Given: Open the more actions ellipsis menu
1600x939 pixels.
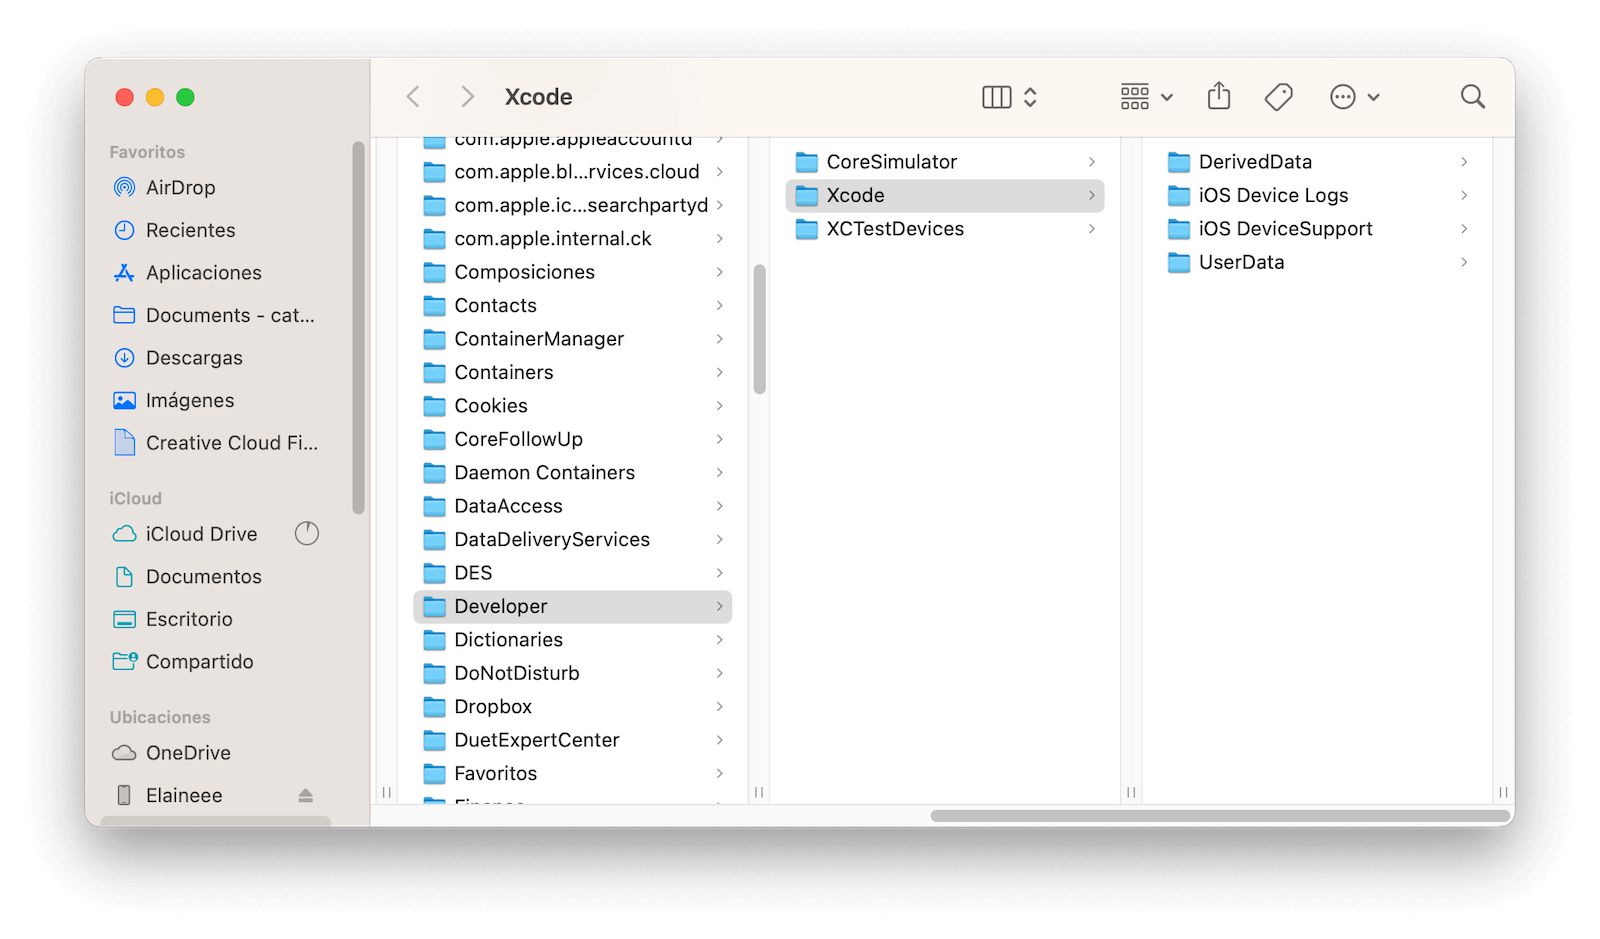Looking at the screenshot, I should [x=1355, y=97].
